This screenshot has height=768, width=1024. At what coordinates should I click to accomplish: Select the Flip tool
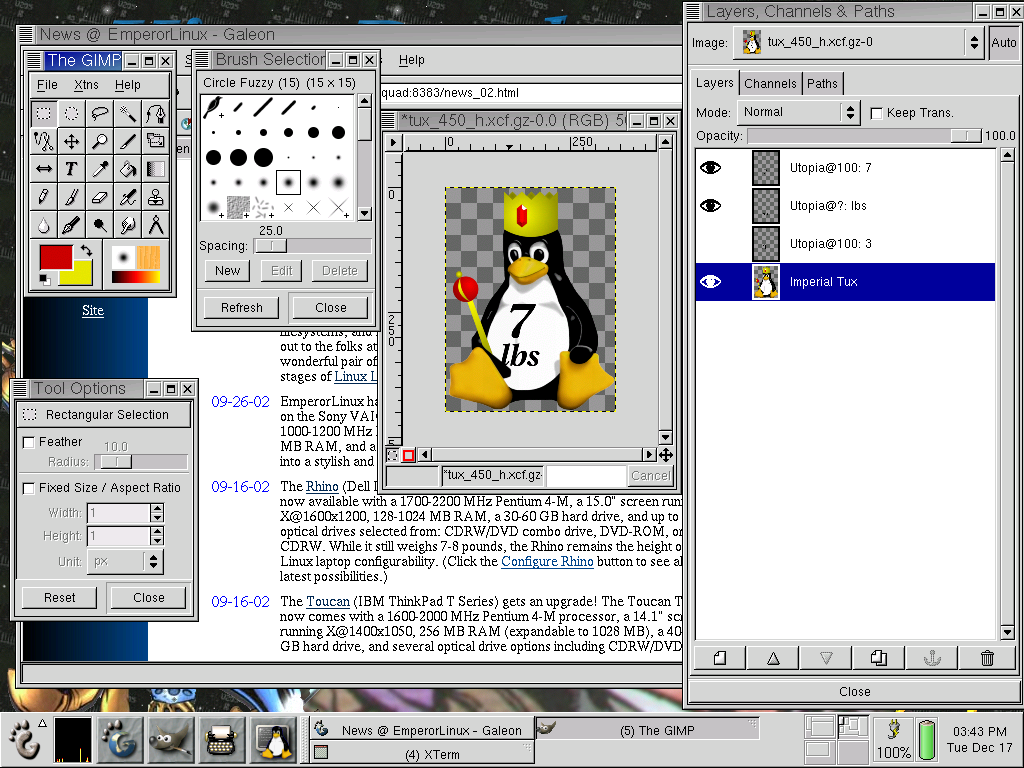pyautogui.click(x=43, y=169)
